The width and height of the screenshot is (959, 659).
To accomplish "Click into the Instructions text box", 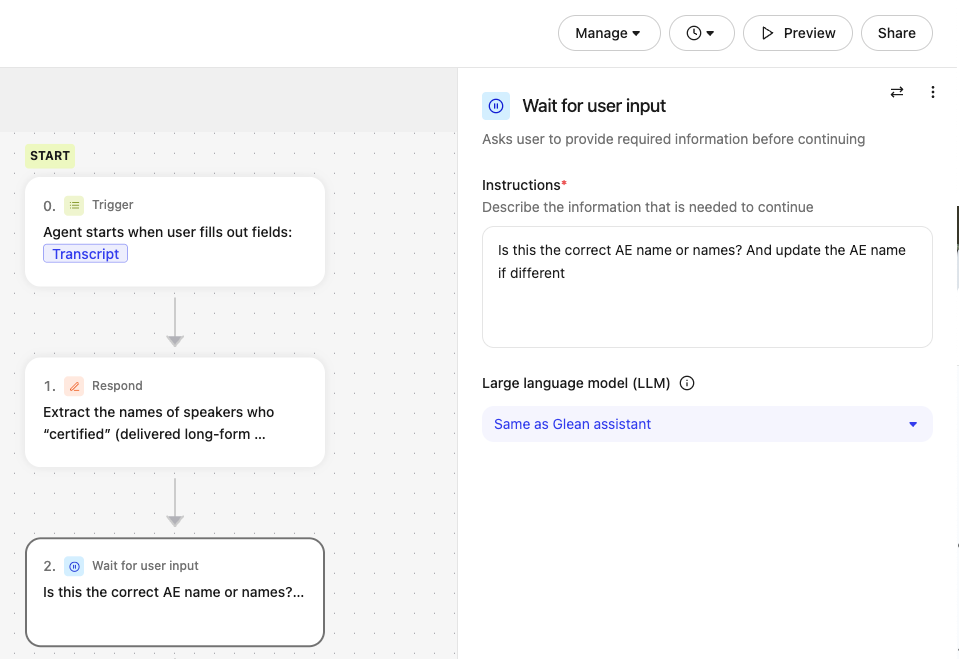I will click(x=706, y=300).
